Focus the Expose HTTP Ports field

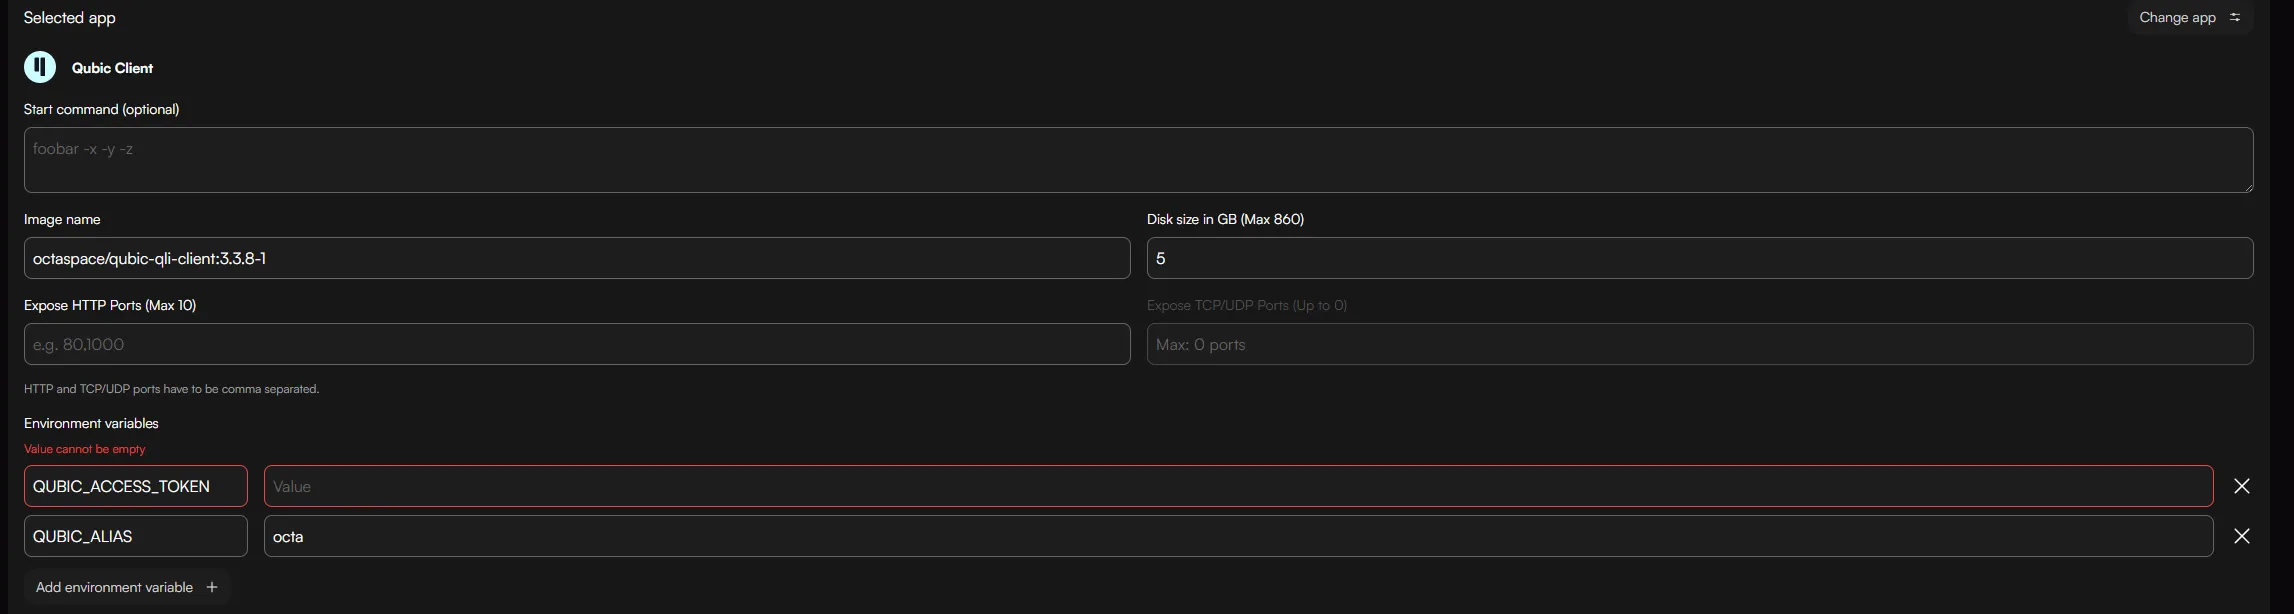[577, 344]
